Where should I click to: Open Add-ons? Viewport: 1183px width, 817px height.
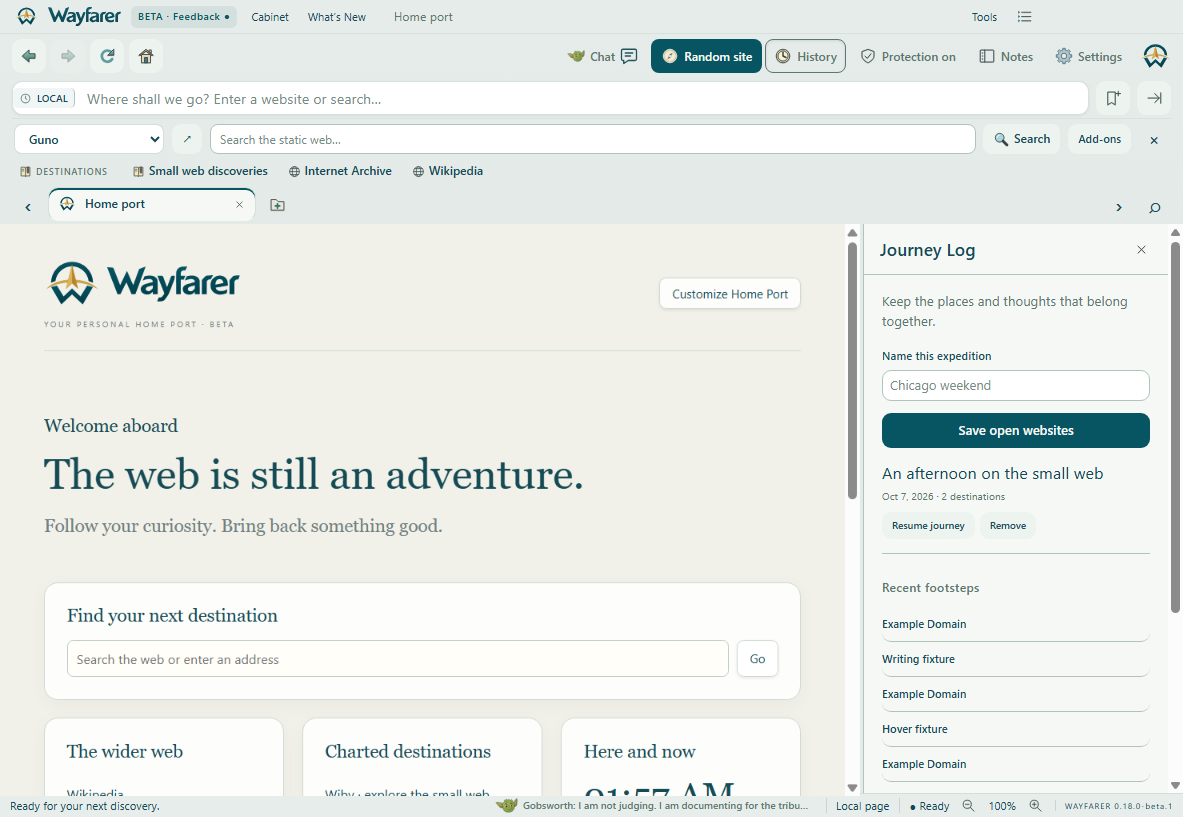(1099, 139)
